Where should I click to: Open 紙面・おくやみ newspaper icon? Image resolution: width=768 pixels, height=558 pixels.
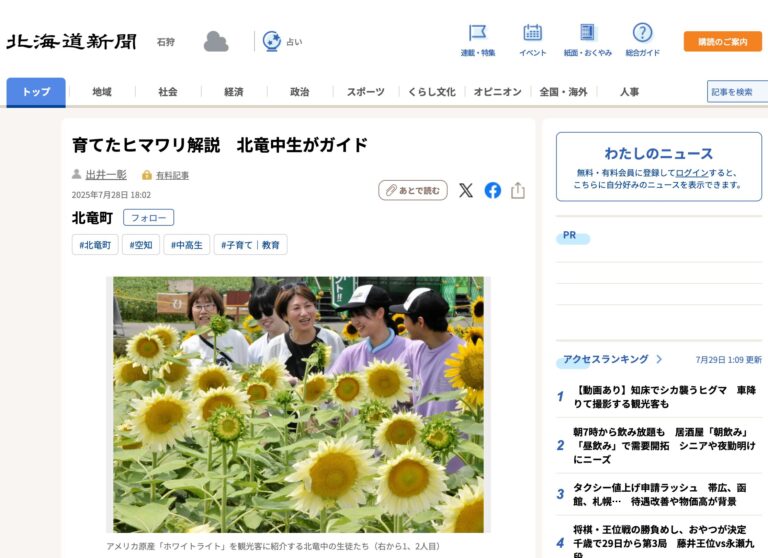(x=587, y=34)
